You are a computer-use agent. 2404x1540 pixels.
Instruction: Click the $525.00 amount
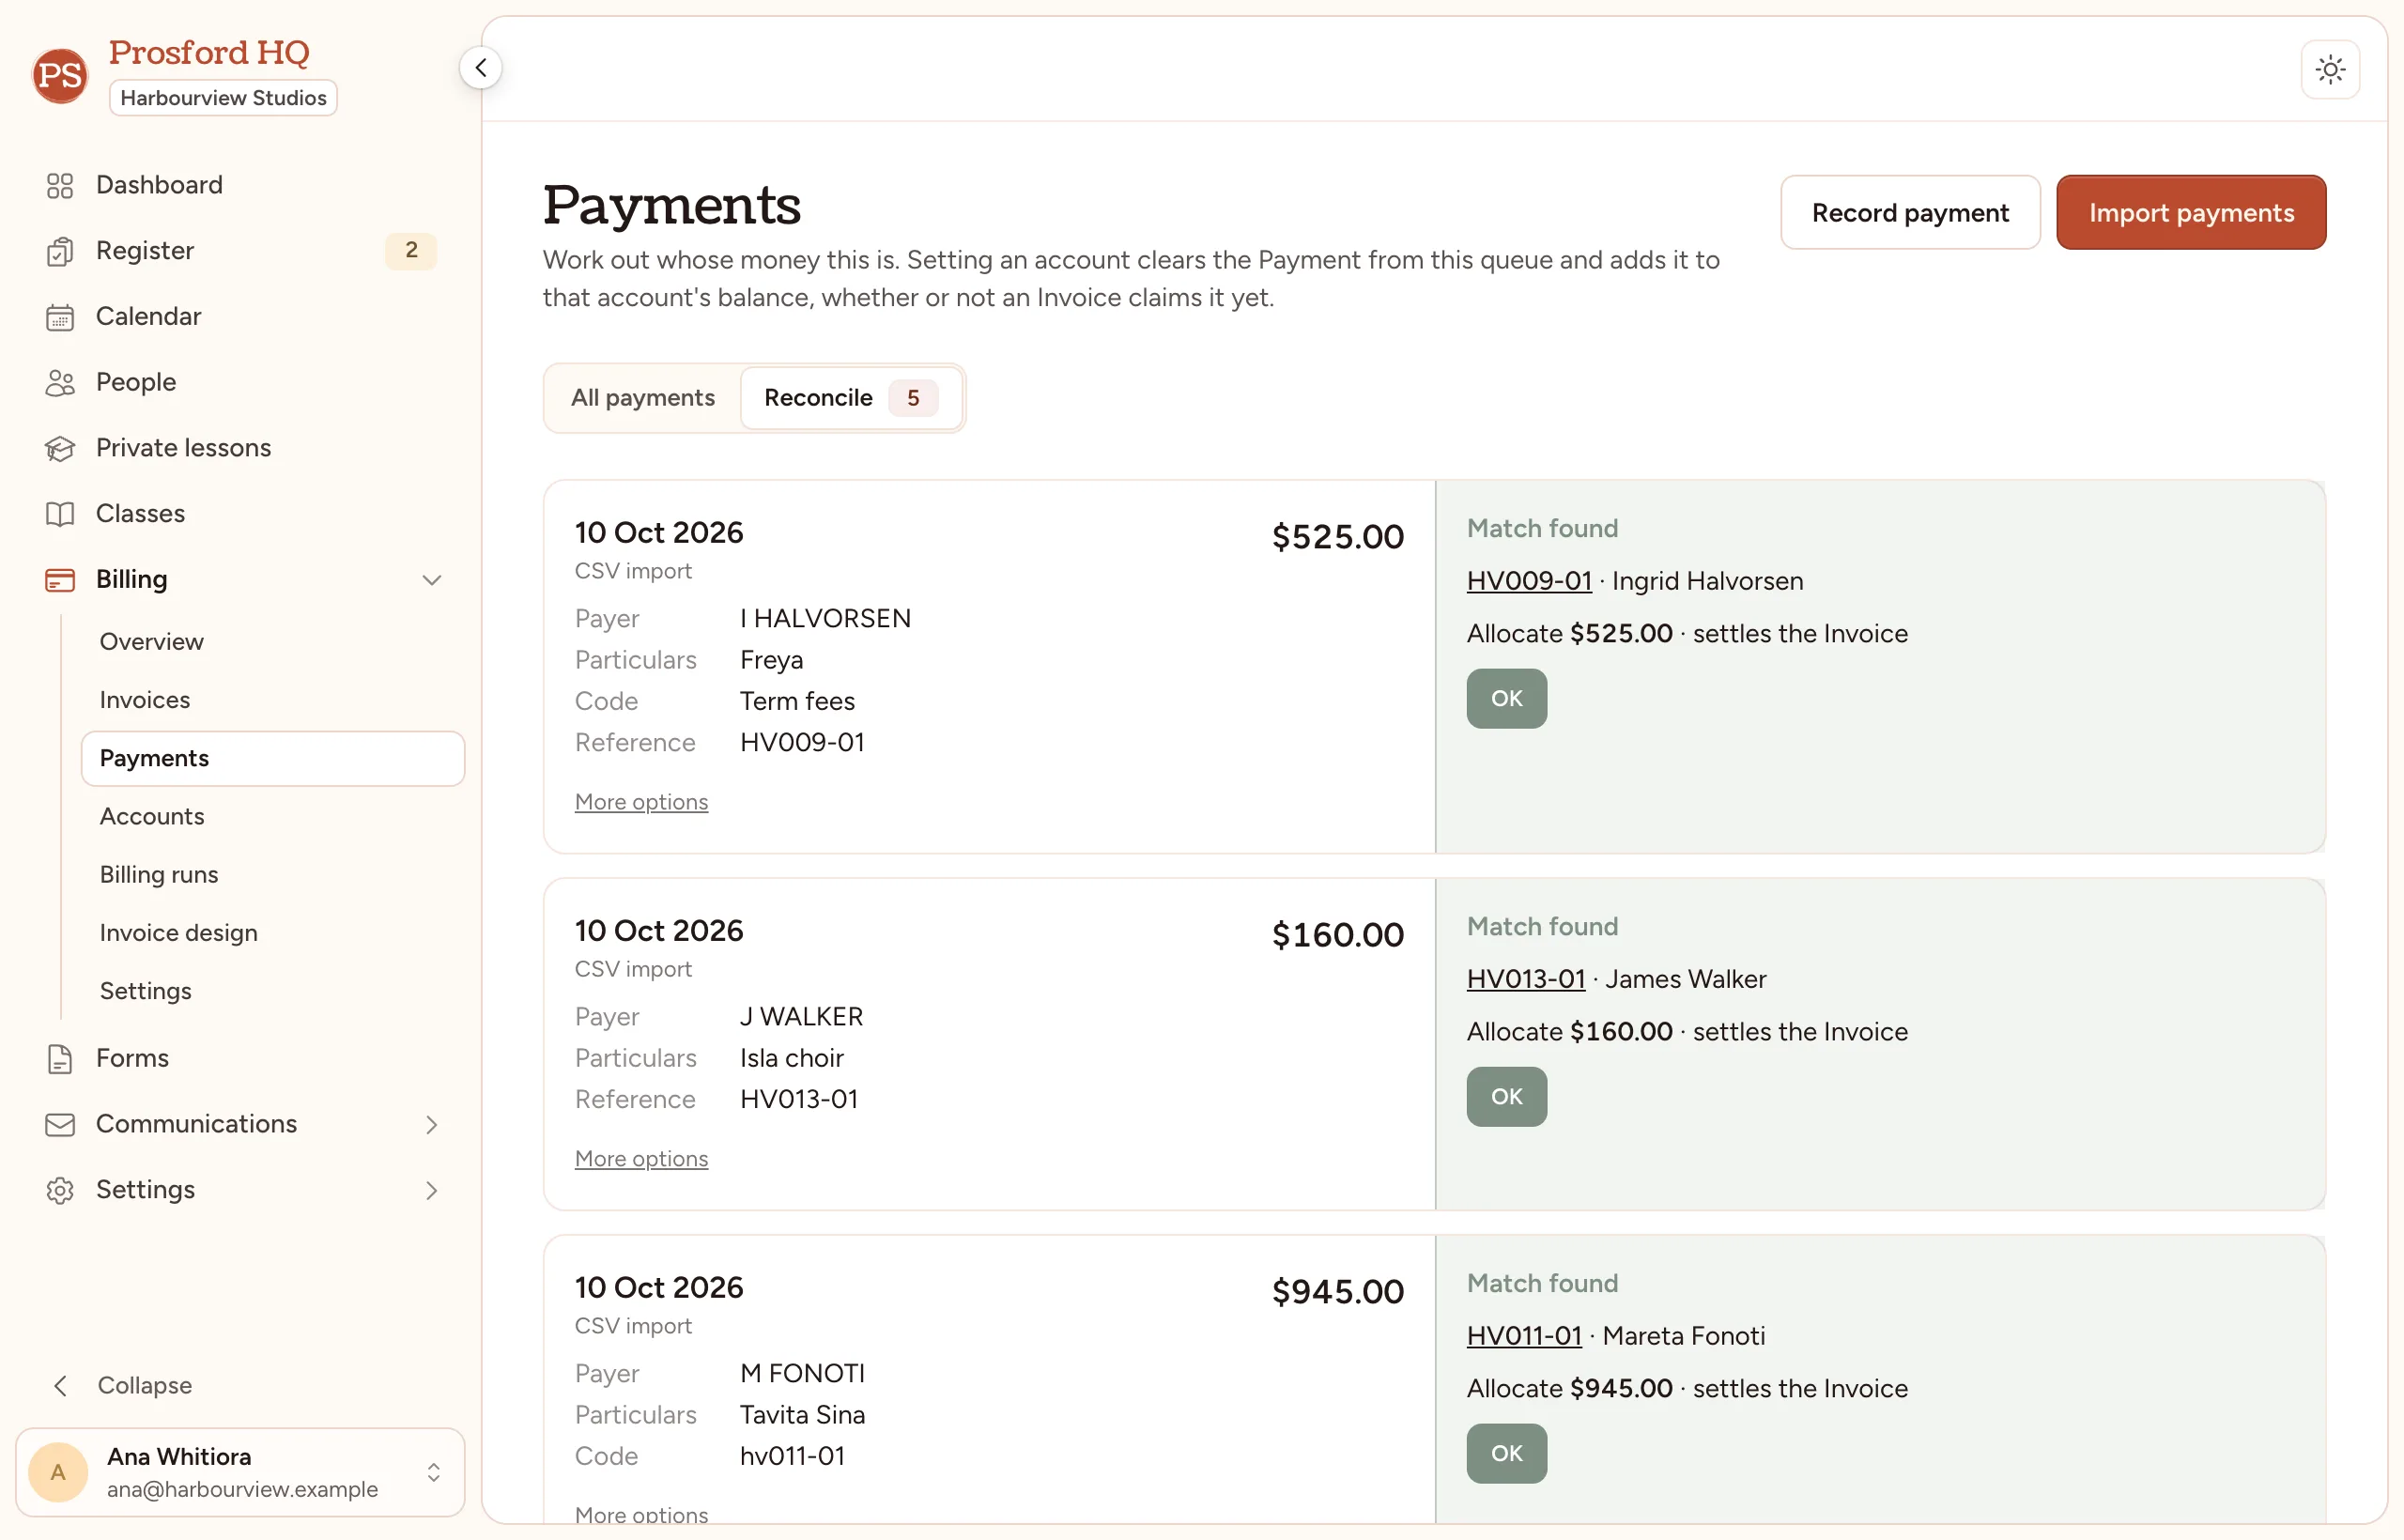[1338, 537]
